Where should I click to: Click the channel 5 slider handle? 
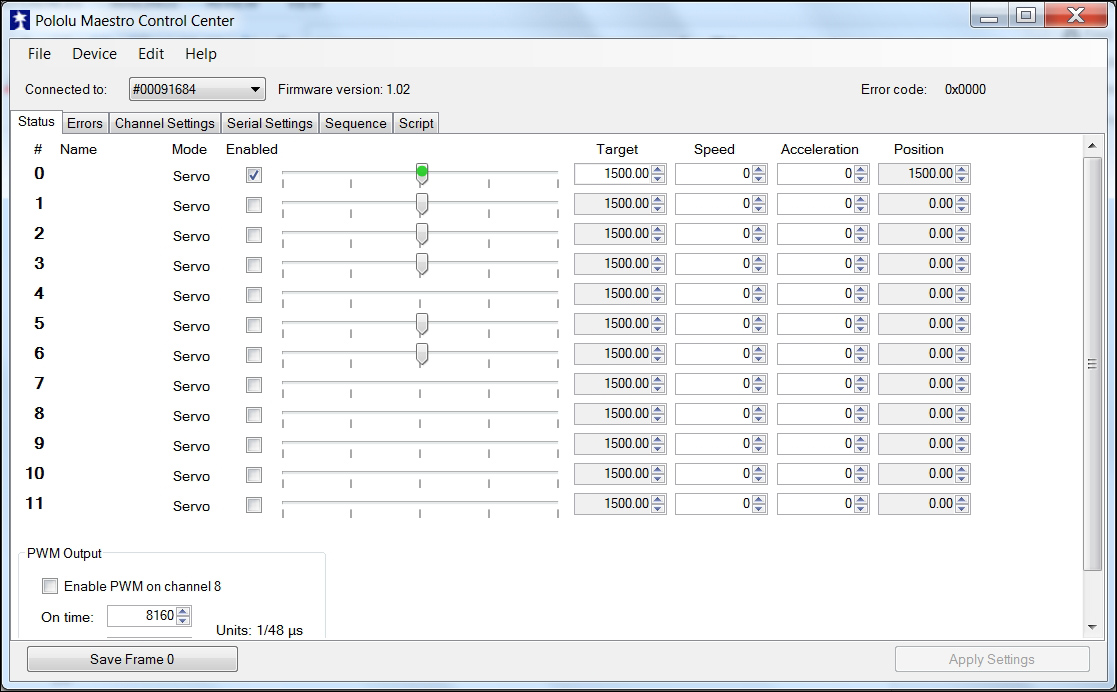(422, 324)
